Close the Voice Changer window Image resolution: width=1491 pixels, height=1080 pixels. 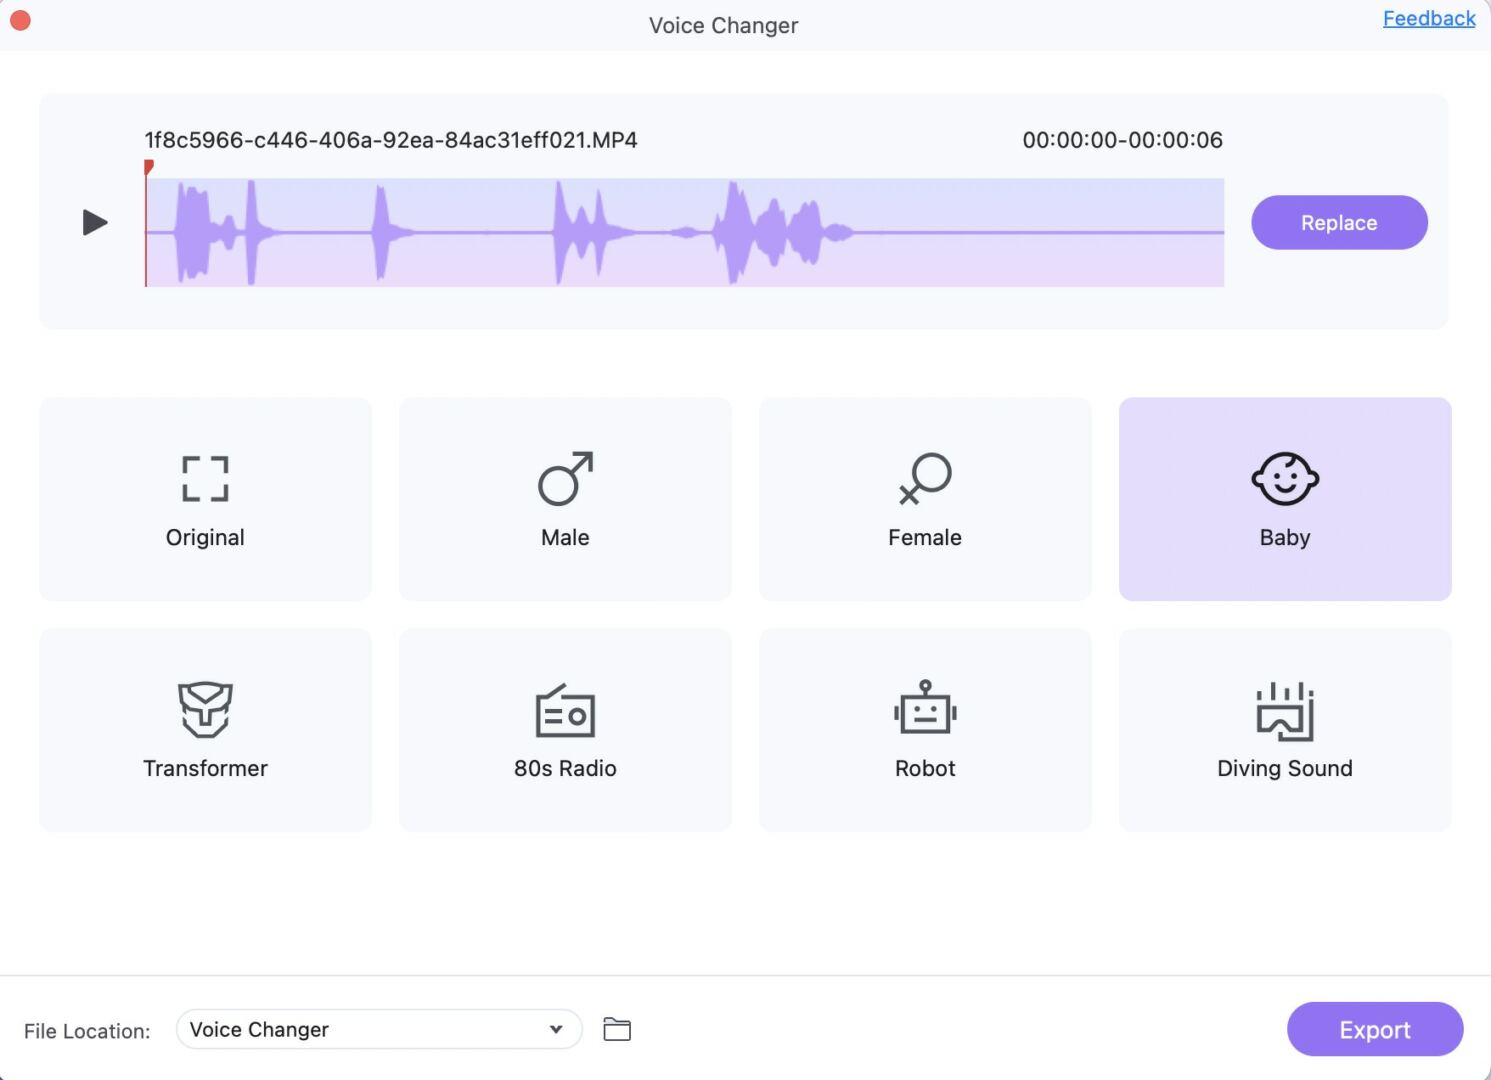[20, 20]
